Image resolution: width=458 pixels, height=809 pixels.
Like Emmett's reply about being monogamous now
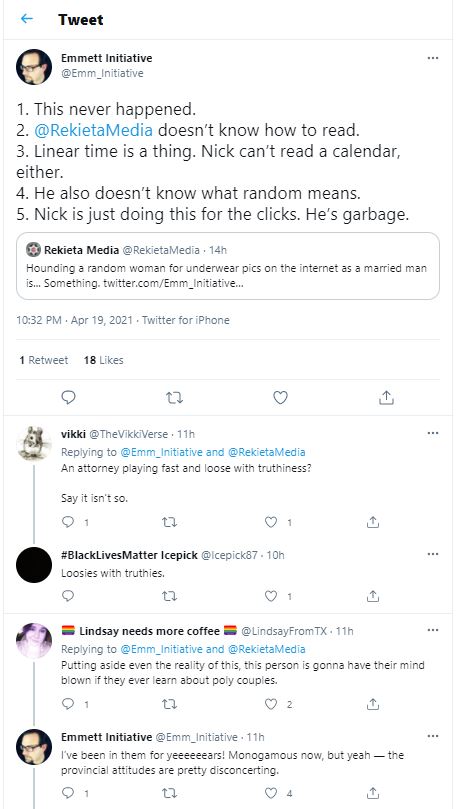click(271, 793)
